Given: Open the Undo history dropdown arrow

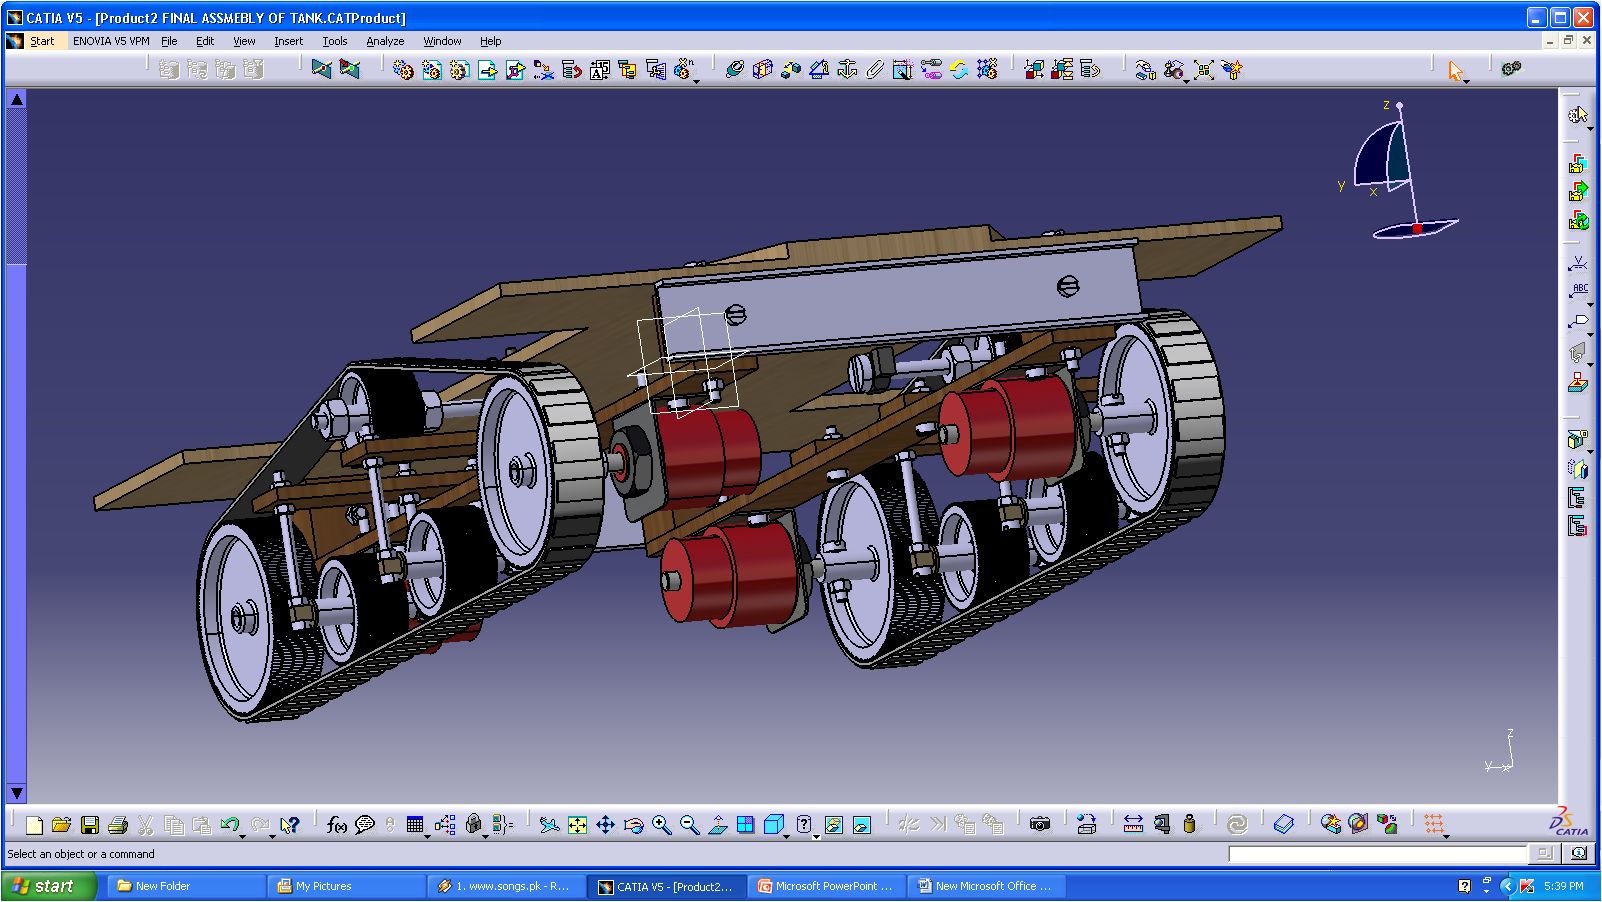Looking at the screenshot, I should (x=243, y=835).
